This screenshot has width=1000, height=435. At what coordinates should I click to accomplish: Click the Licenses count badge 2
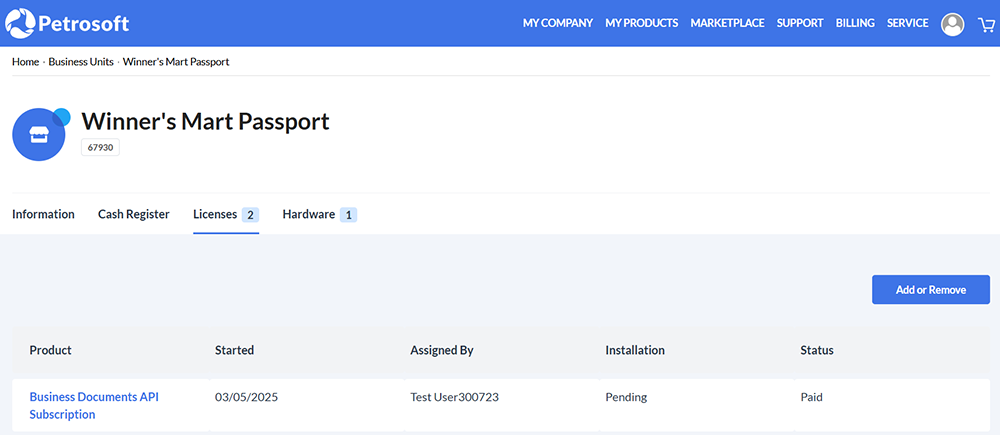click(x=250, y=215)
